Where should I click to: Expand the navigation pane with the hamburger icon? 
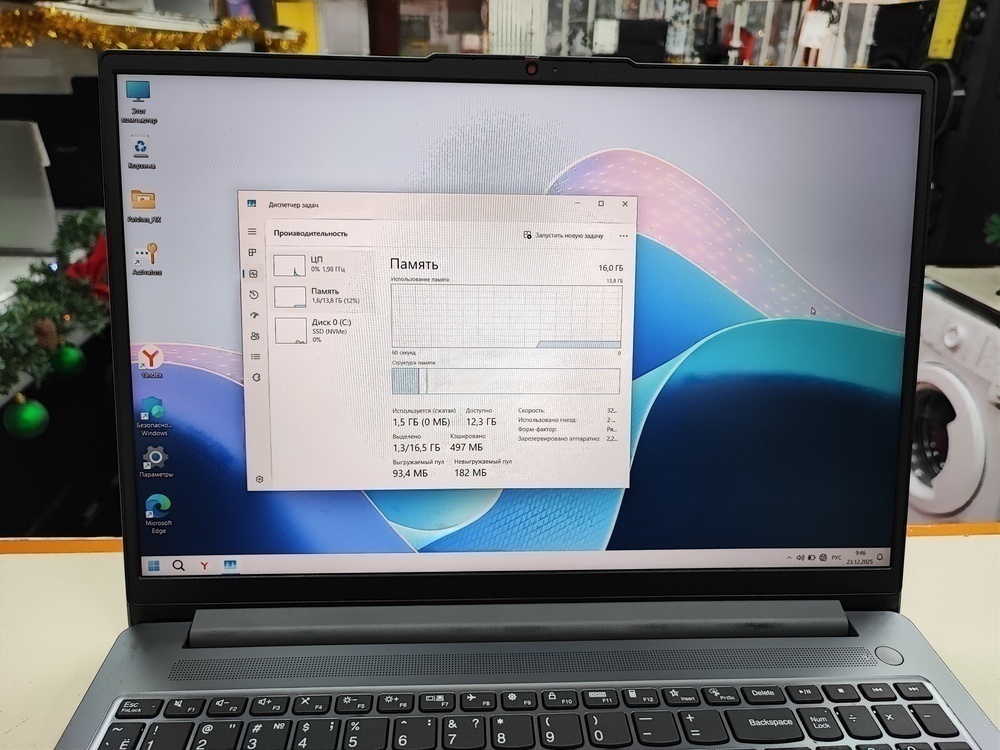point(252,231)
